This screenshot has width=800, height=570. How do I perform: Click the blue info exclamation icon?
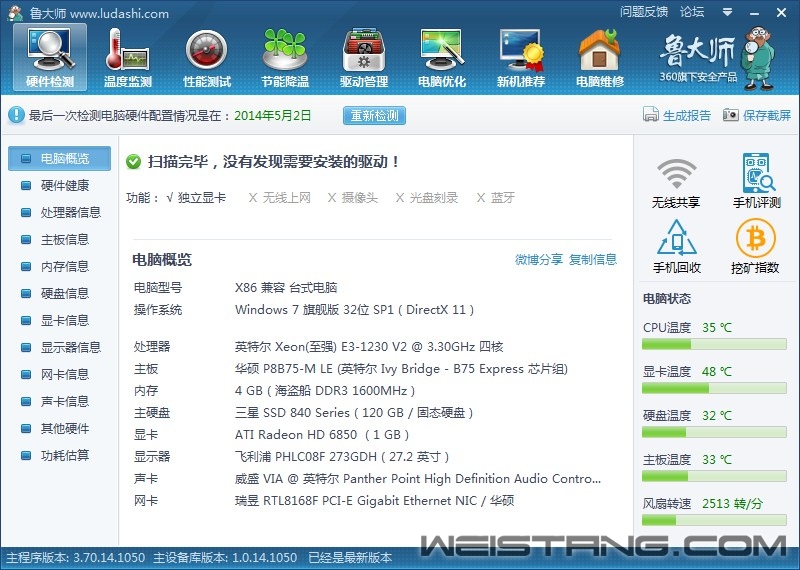(x=16, y=115)
